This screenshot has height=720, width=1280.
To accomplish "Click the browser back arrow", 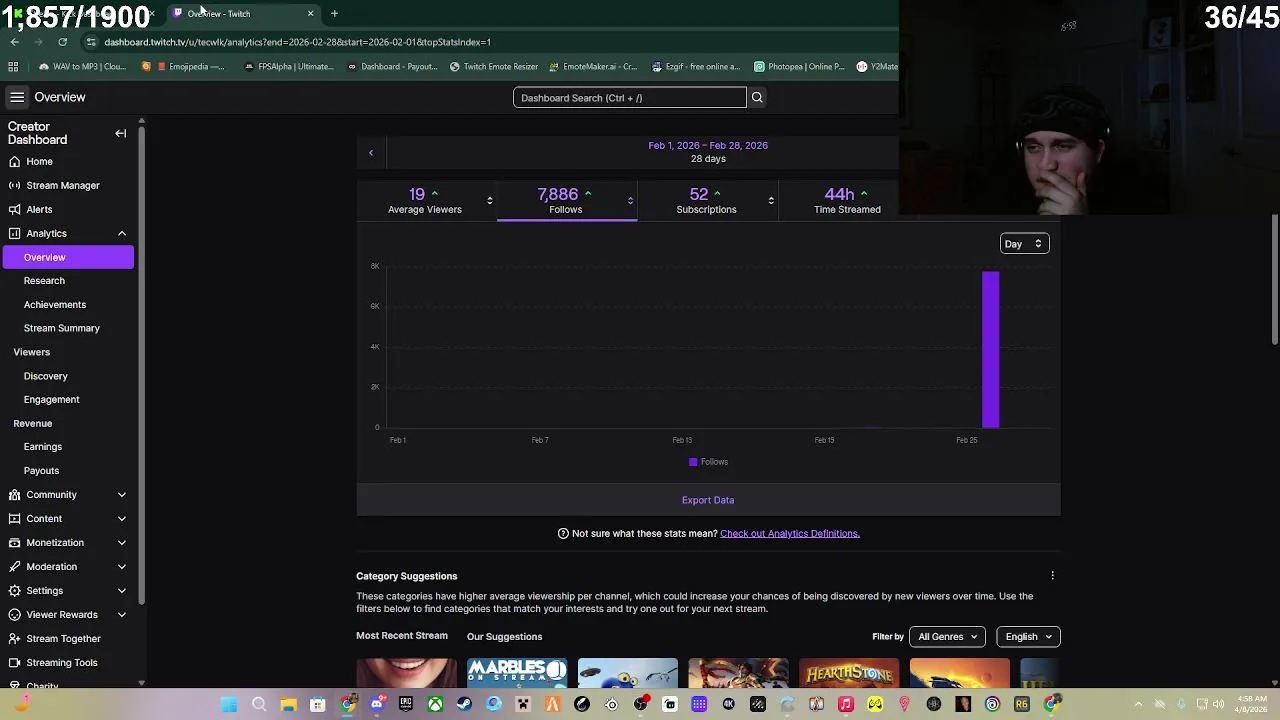I will 14,42.
